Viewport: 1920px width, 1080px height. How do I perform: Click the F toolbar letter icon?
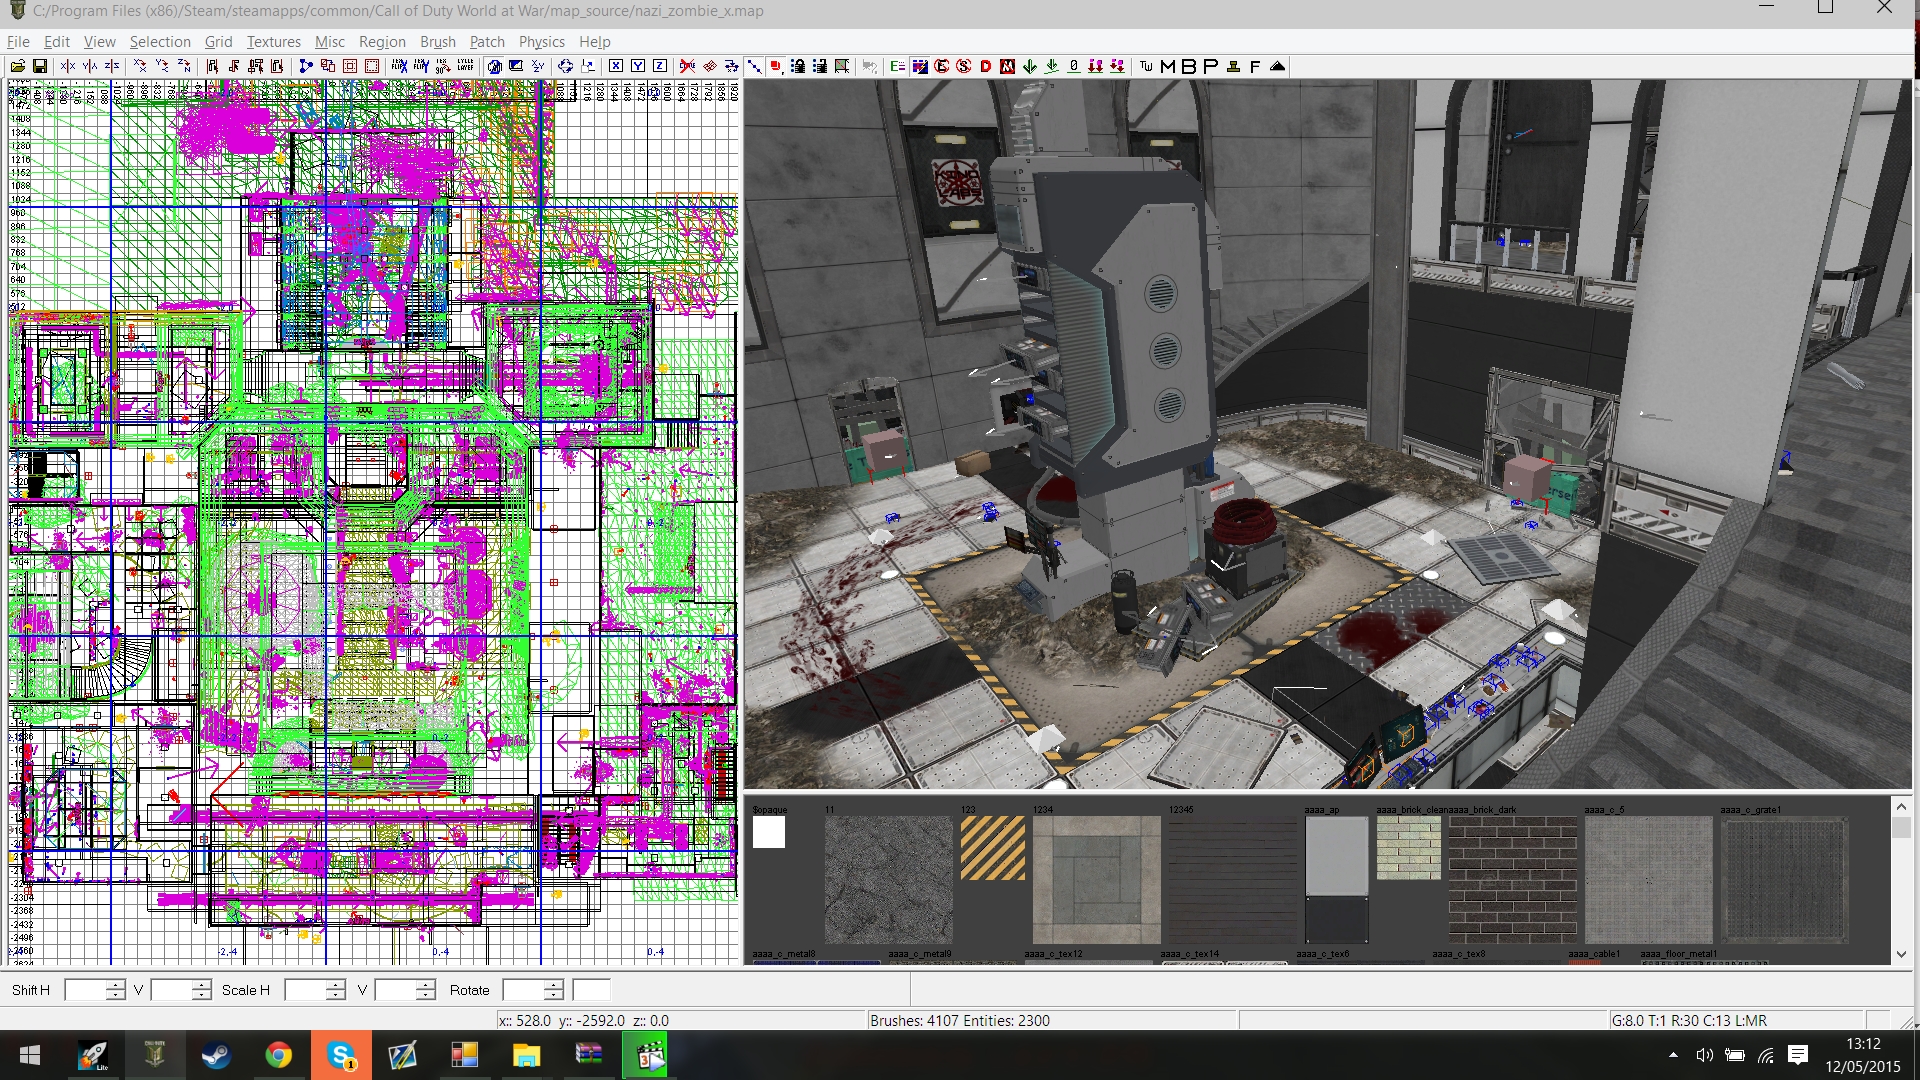1255,66
